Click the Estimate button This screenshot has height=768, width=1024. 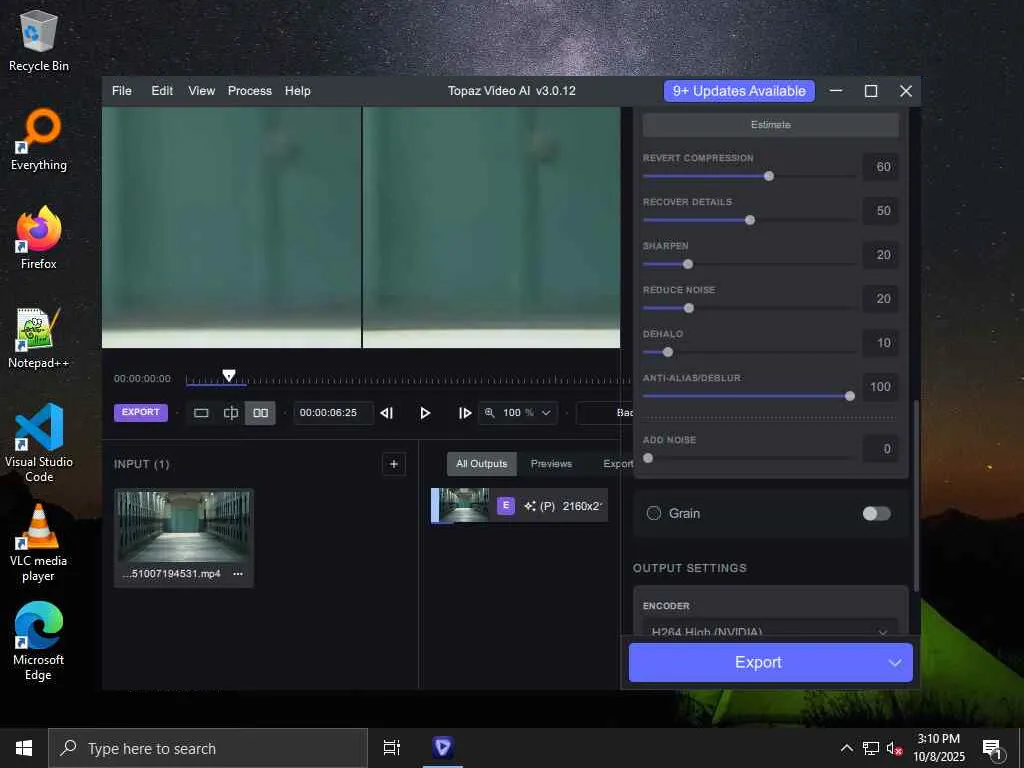tap(771, 125)
